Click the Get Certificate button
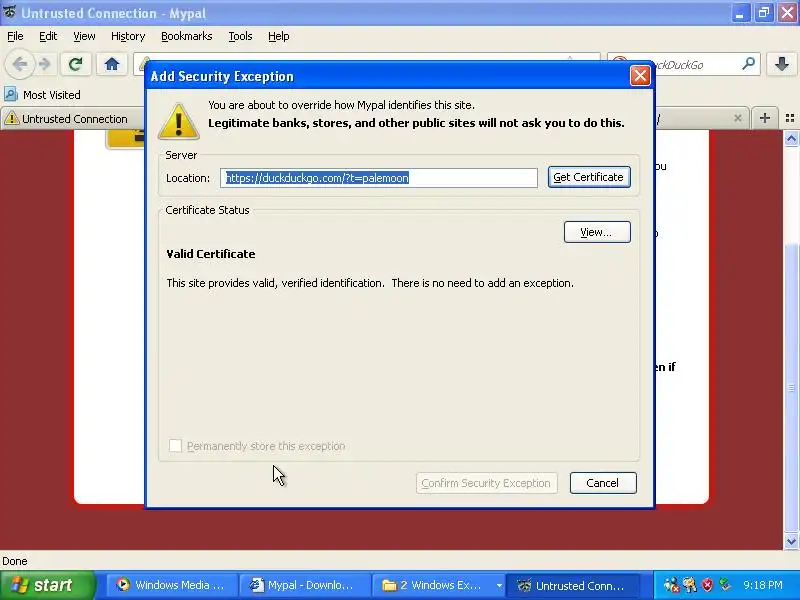This screenshot has width=800, height=600. point(589,177)
